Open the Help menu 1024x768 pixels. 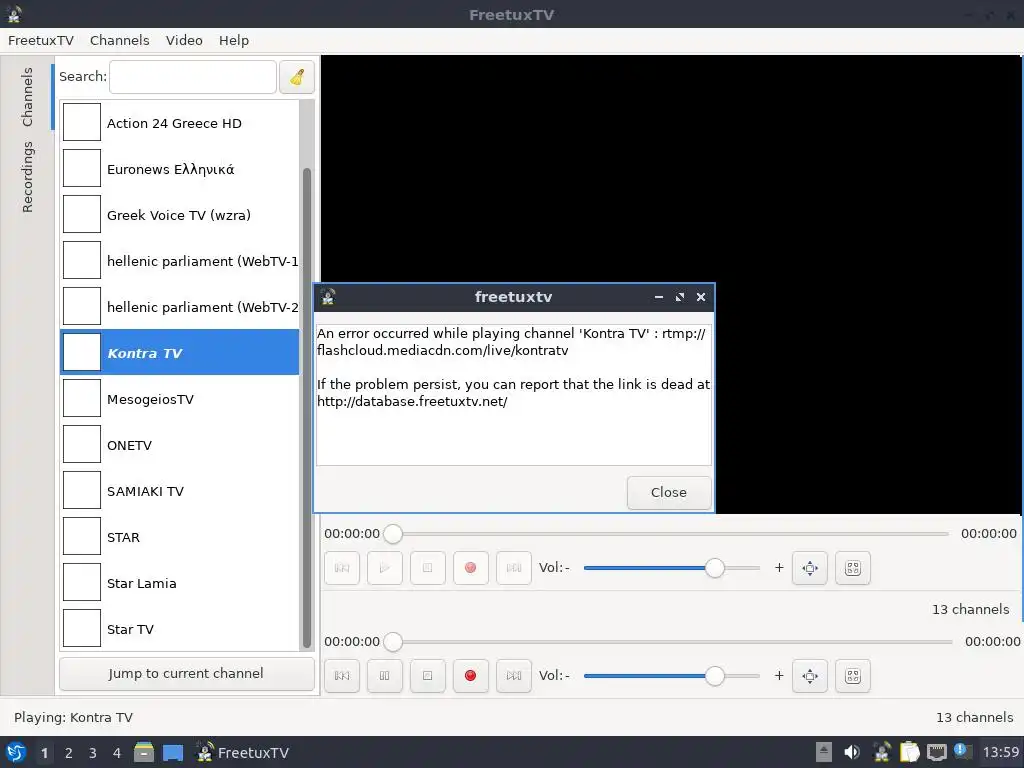point(234,40)
